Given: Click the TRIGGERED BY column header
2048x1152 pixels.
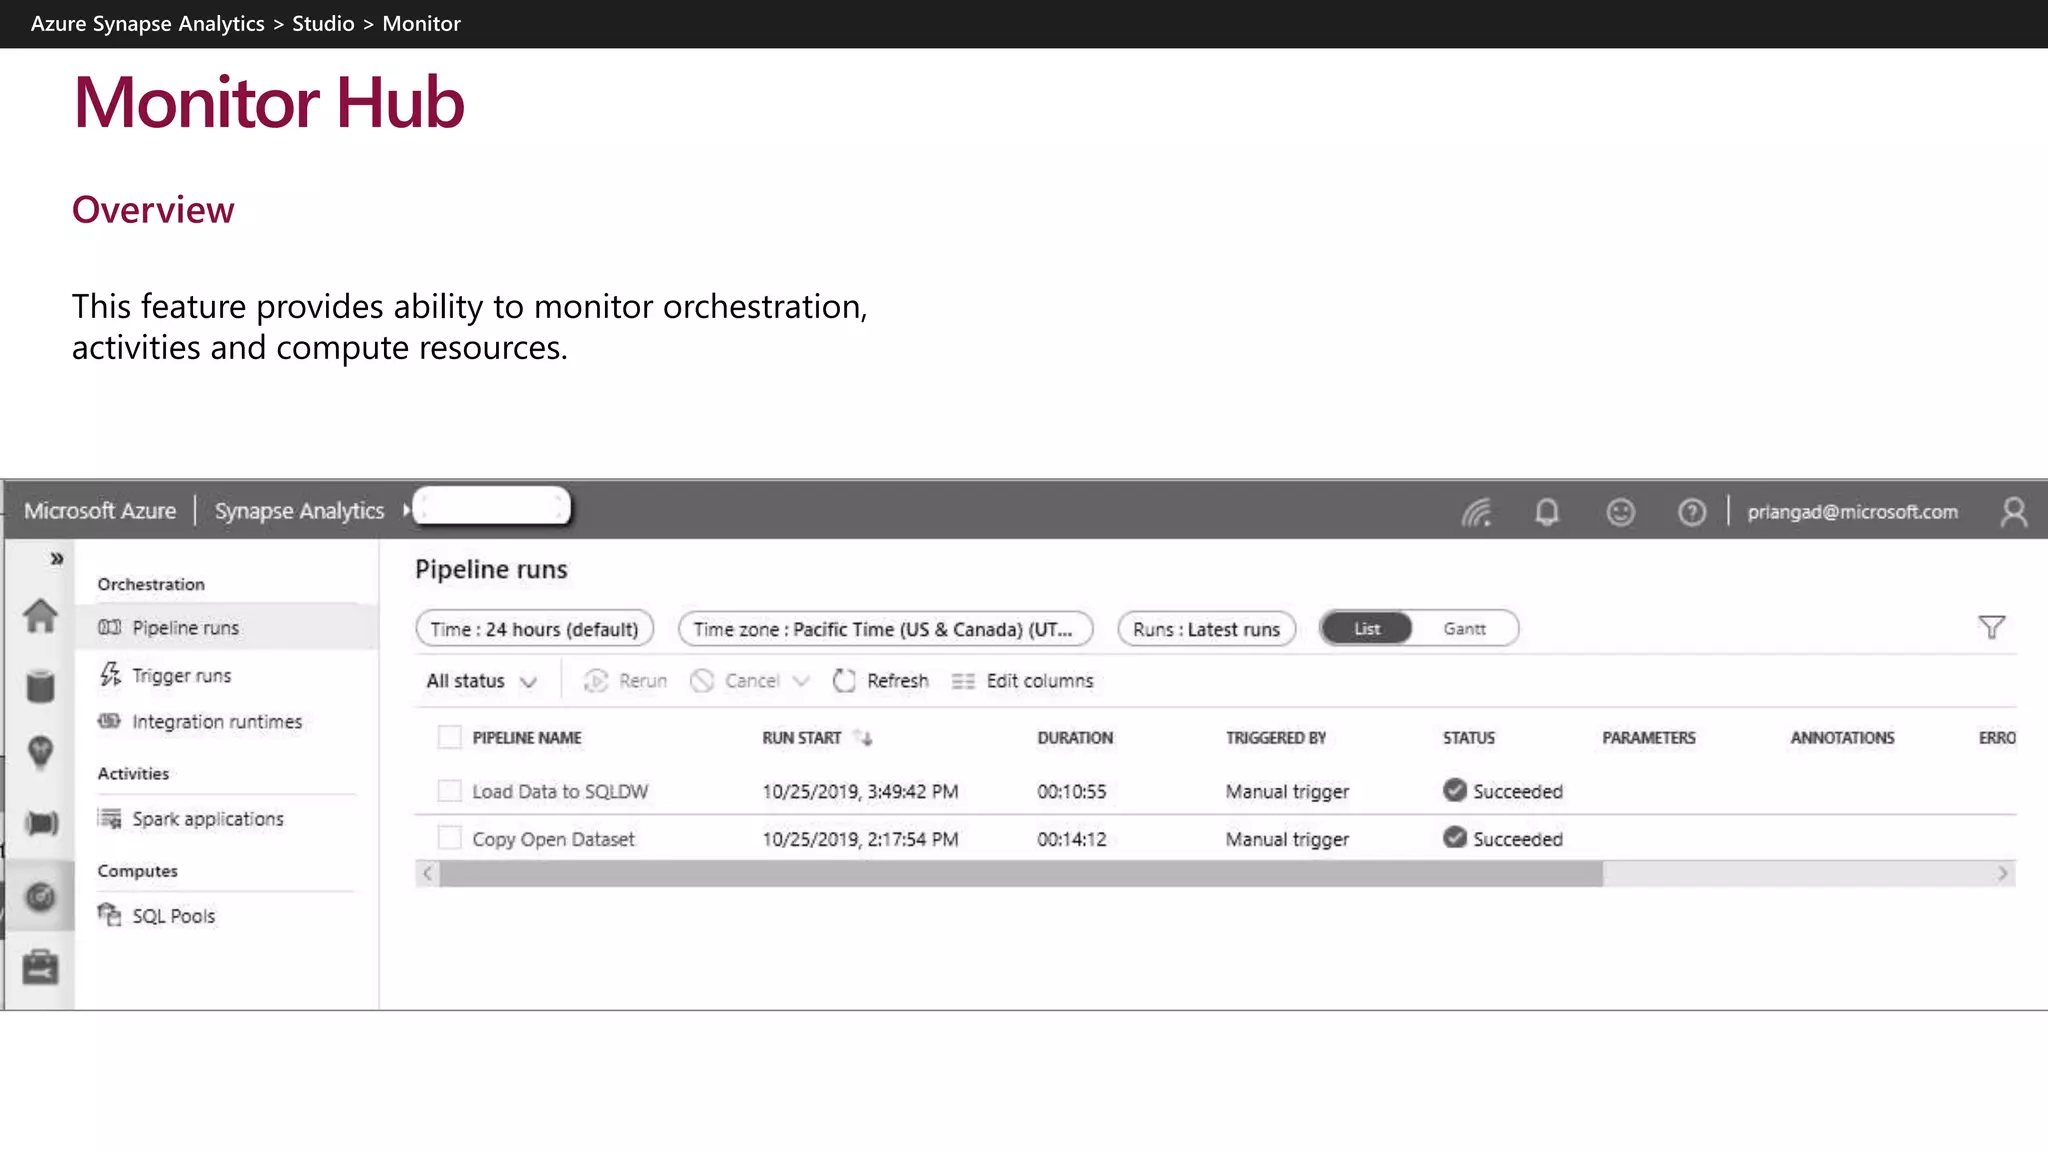Looking at the screenshot, I should tap(1276, 738).
